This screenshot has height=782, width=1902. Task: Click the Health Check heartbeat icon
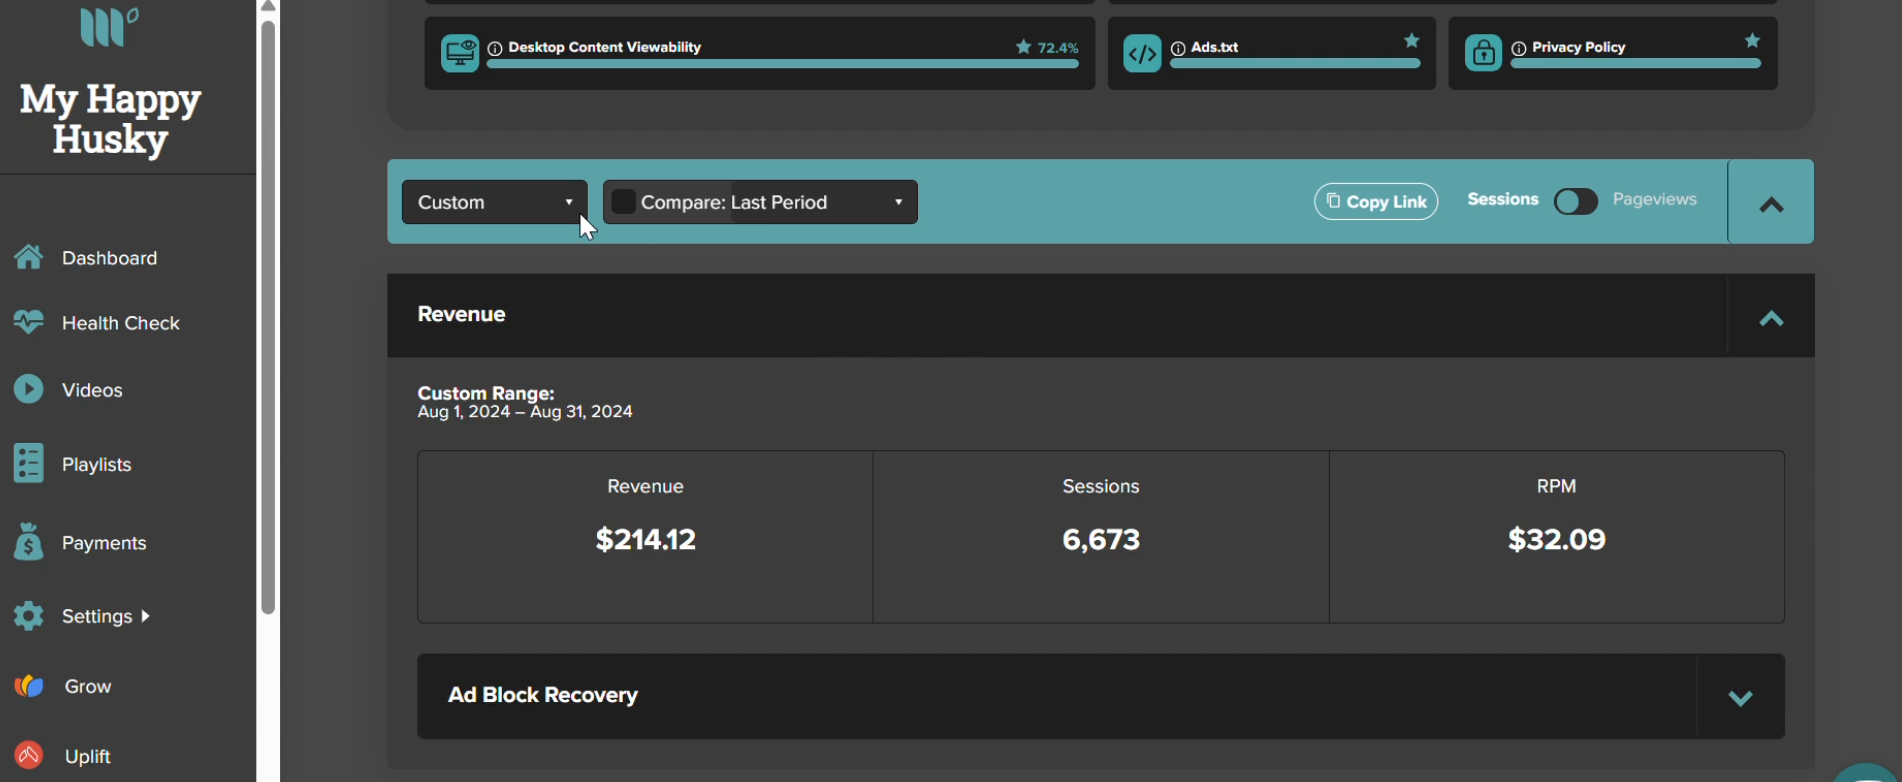coord(29,322)
